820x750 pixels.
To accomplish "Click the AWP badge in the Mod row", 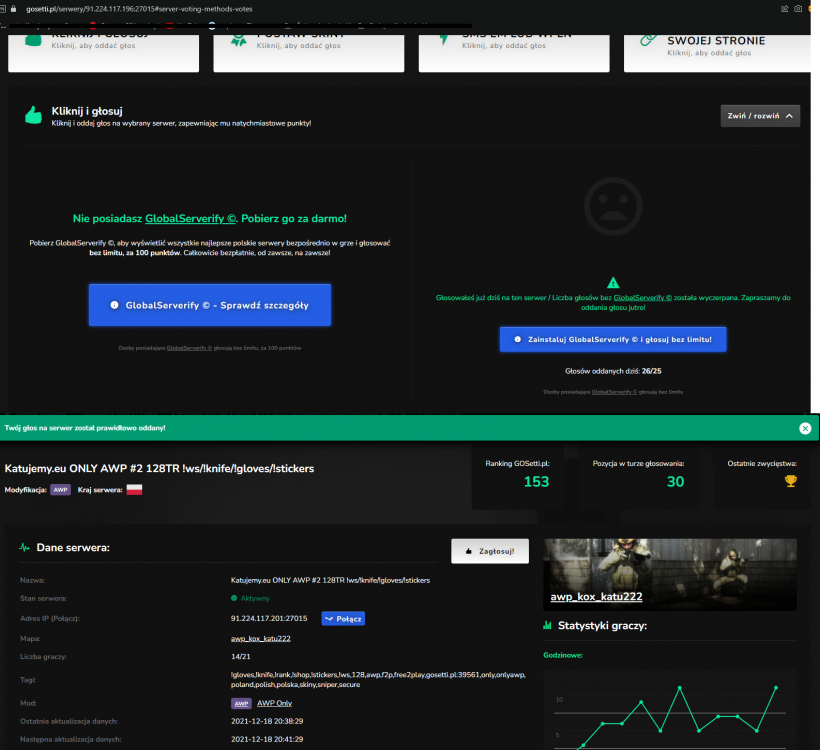I will pos(241,703).
